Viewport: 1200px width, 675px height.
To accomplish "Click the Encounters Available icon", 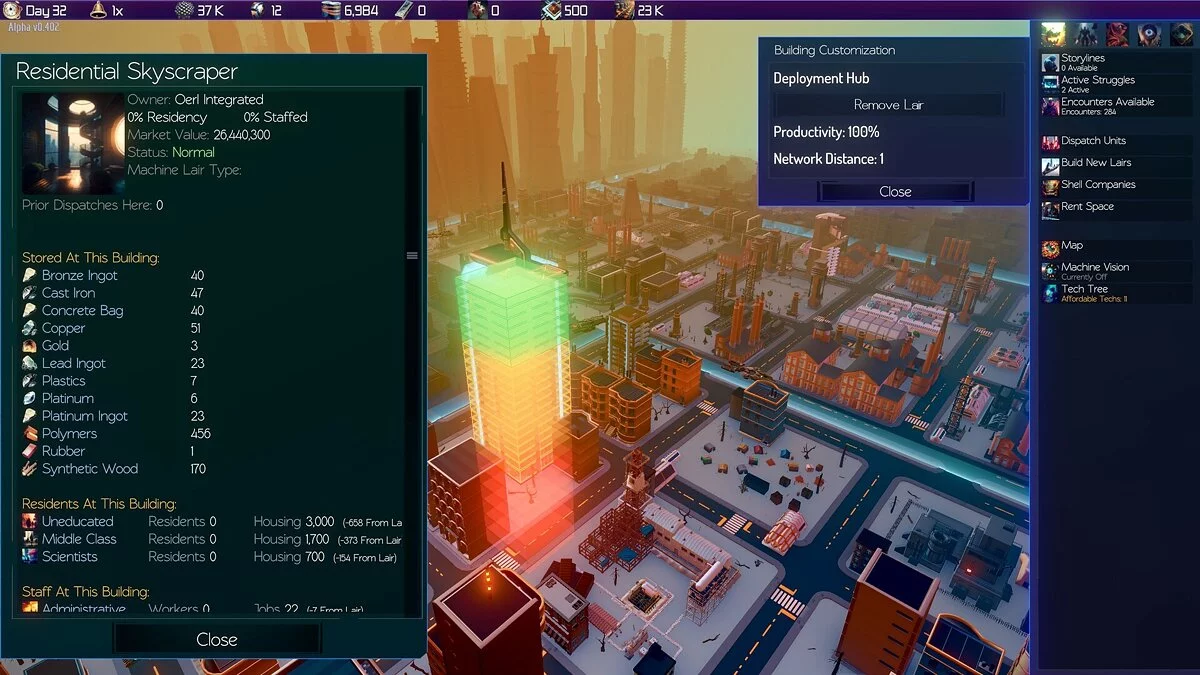I will tap(1050, 106).
